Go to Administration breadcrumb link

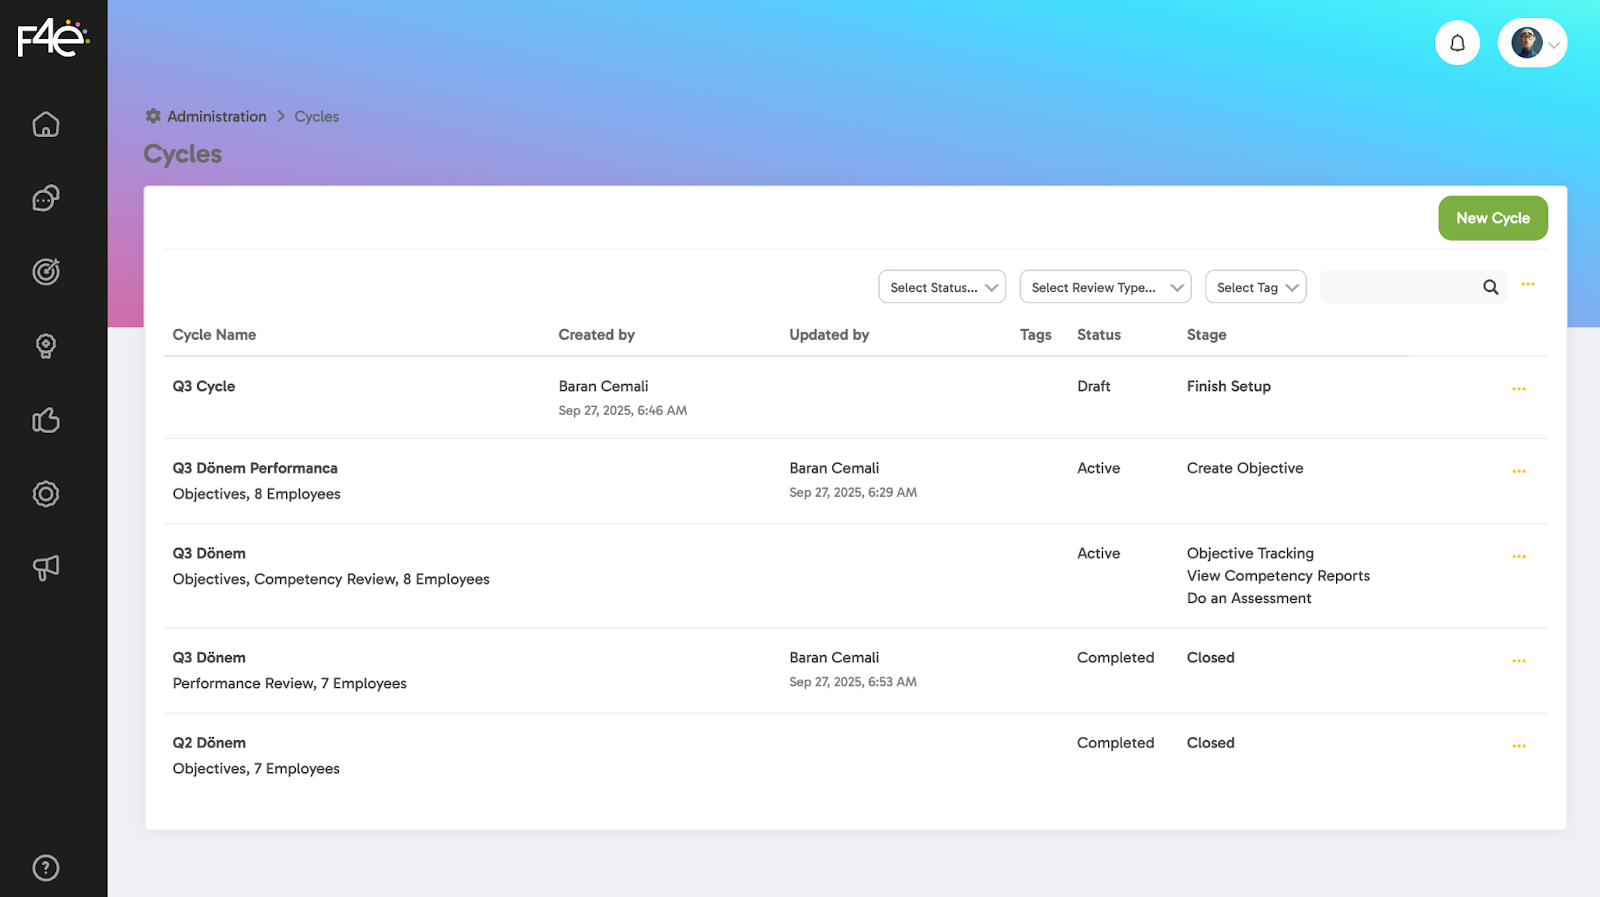tap(216, 117)
